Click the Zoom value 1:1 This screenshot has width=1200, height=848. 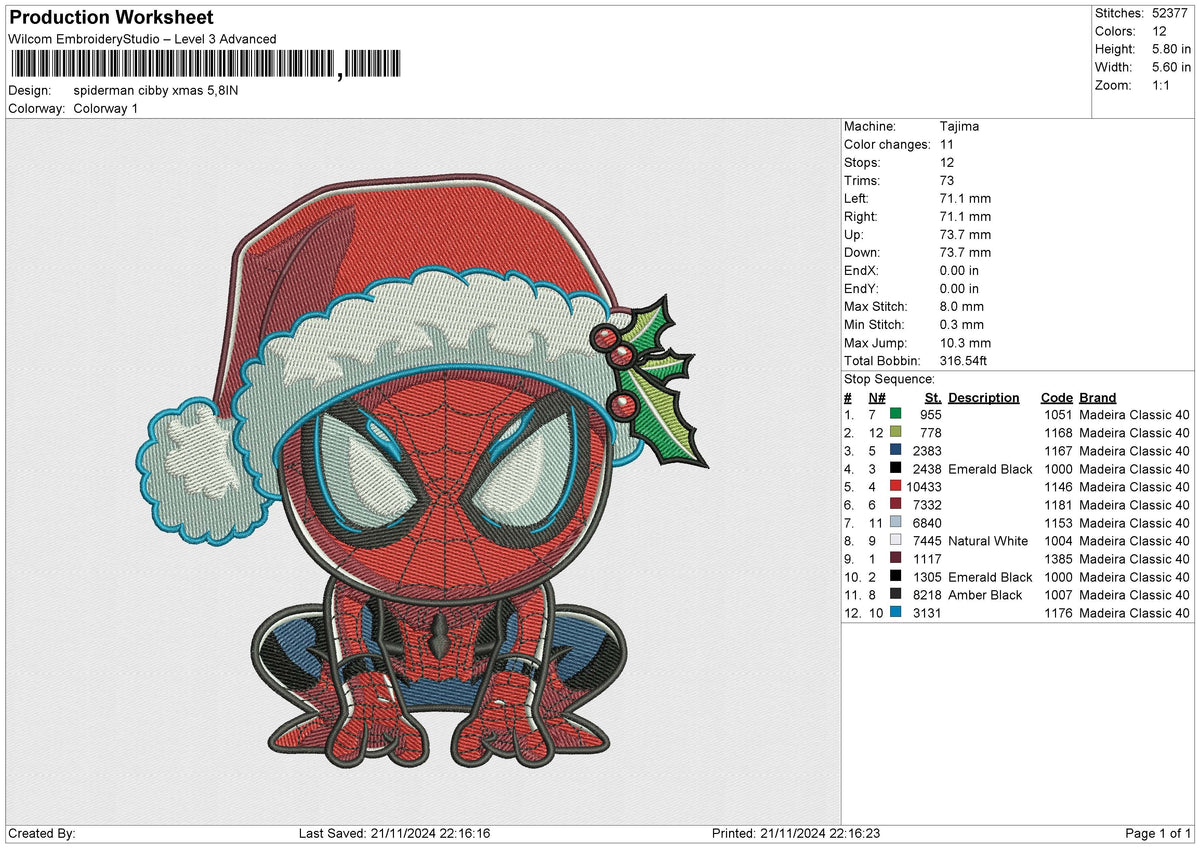pyautogui.click(x=1162, y=85)
